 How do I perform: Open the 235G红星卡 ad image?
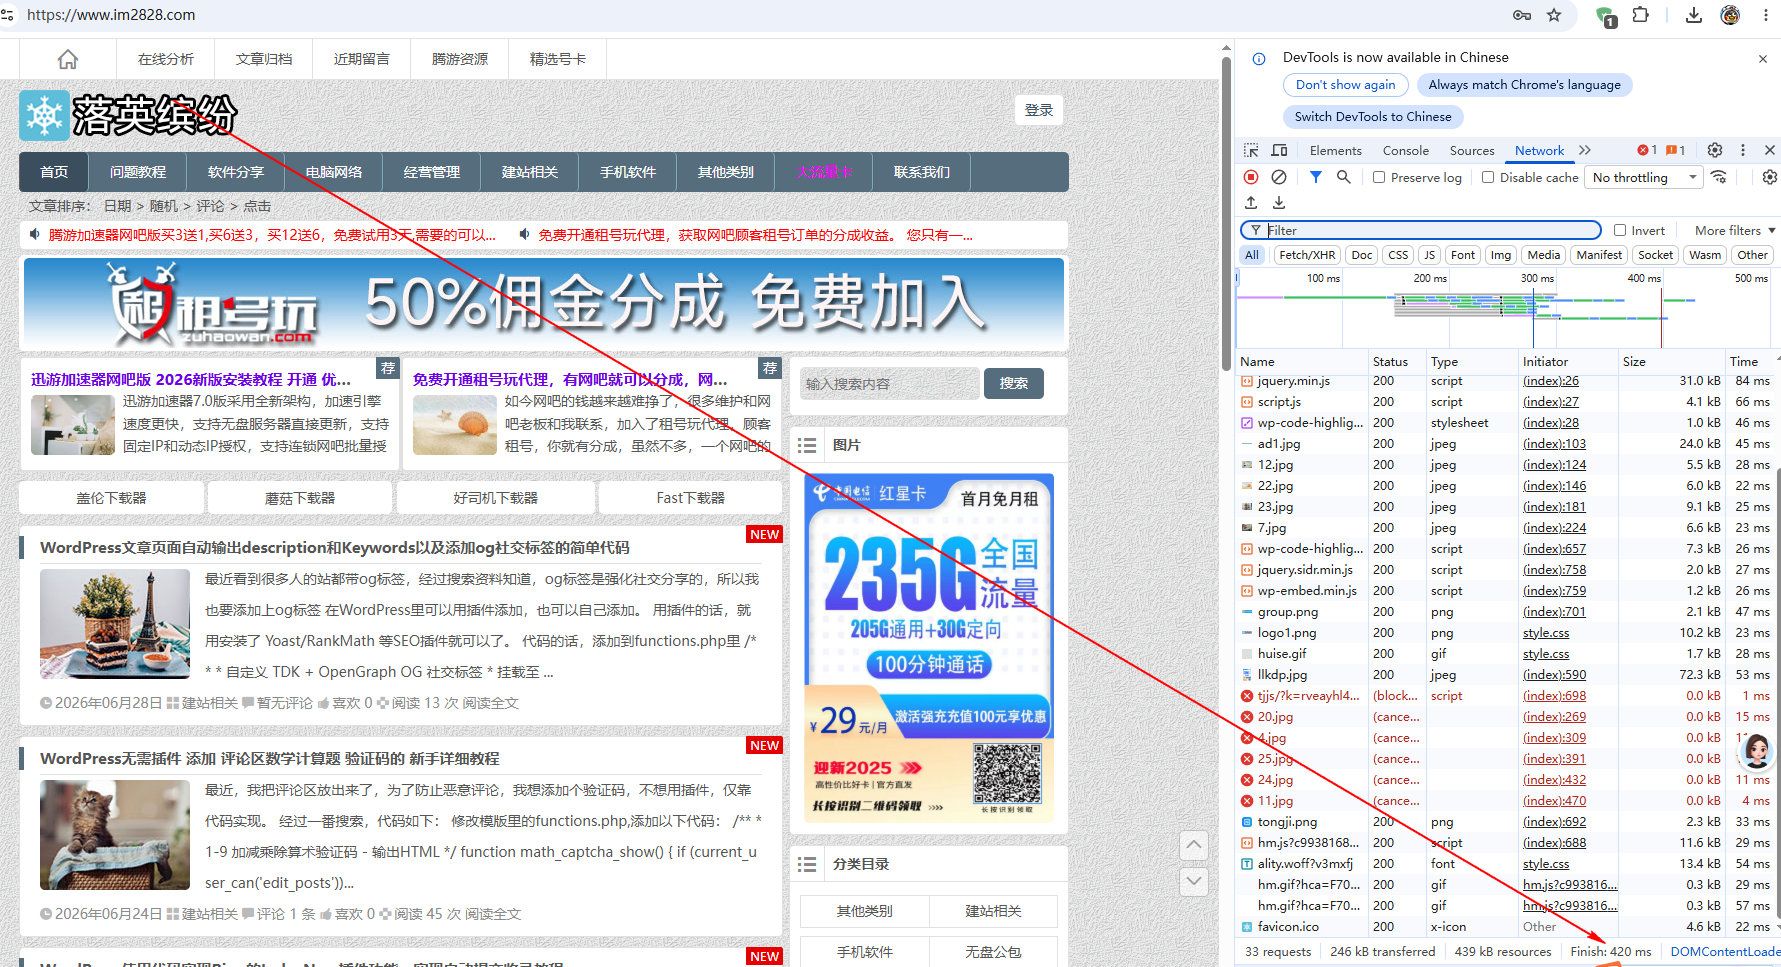[x=929, y=647]
